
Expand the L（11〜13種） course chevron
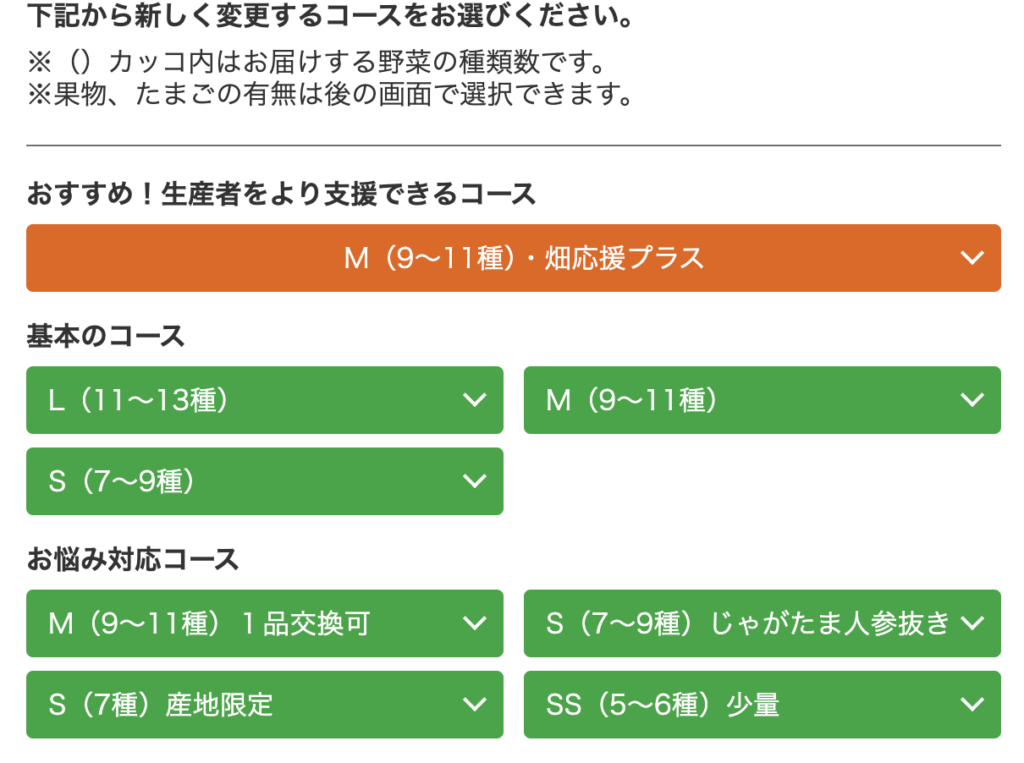coord(475,400)
